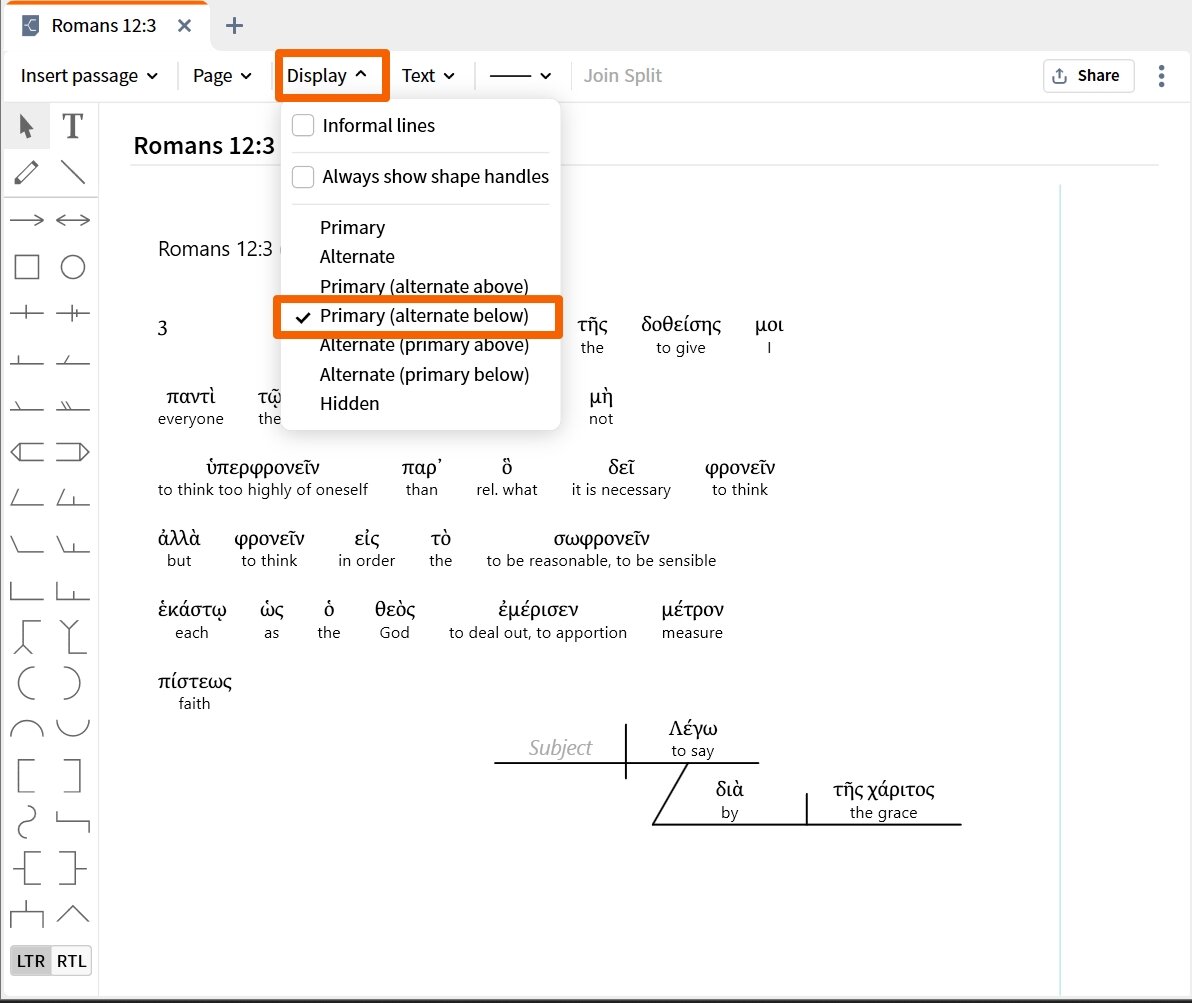
Task: Select the single-headed arrow tool
Action: click(x=27, y=221)
